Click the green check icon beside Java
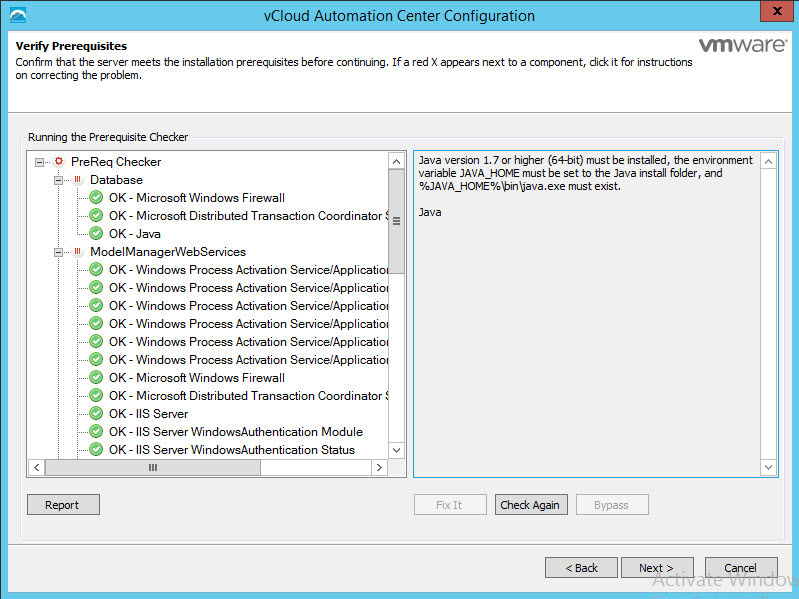799x599 pixels. point(97,234)
